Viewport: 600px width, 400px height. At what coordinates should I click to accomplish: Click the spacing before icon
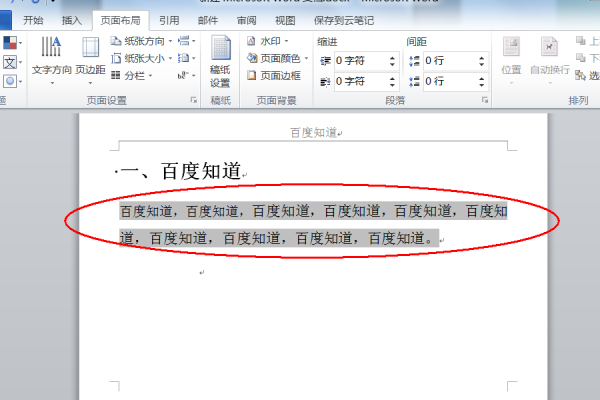pos(414,61)
